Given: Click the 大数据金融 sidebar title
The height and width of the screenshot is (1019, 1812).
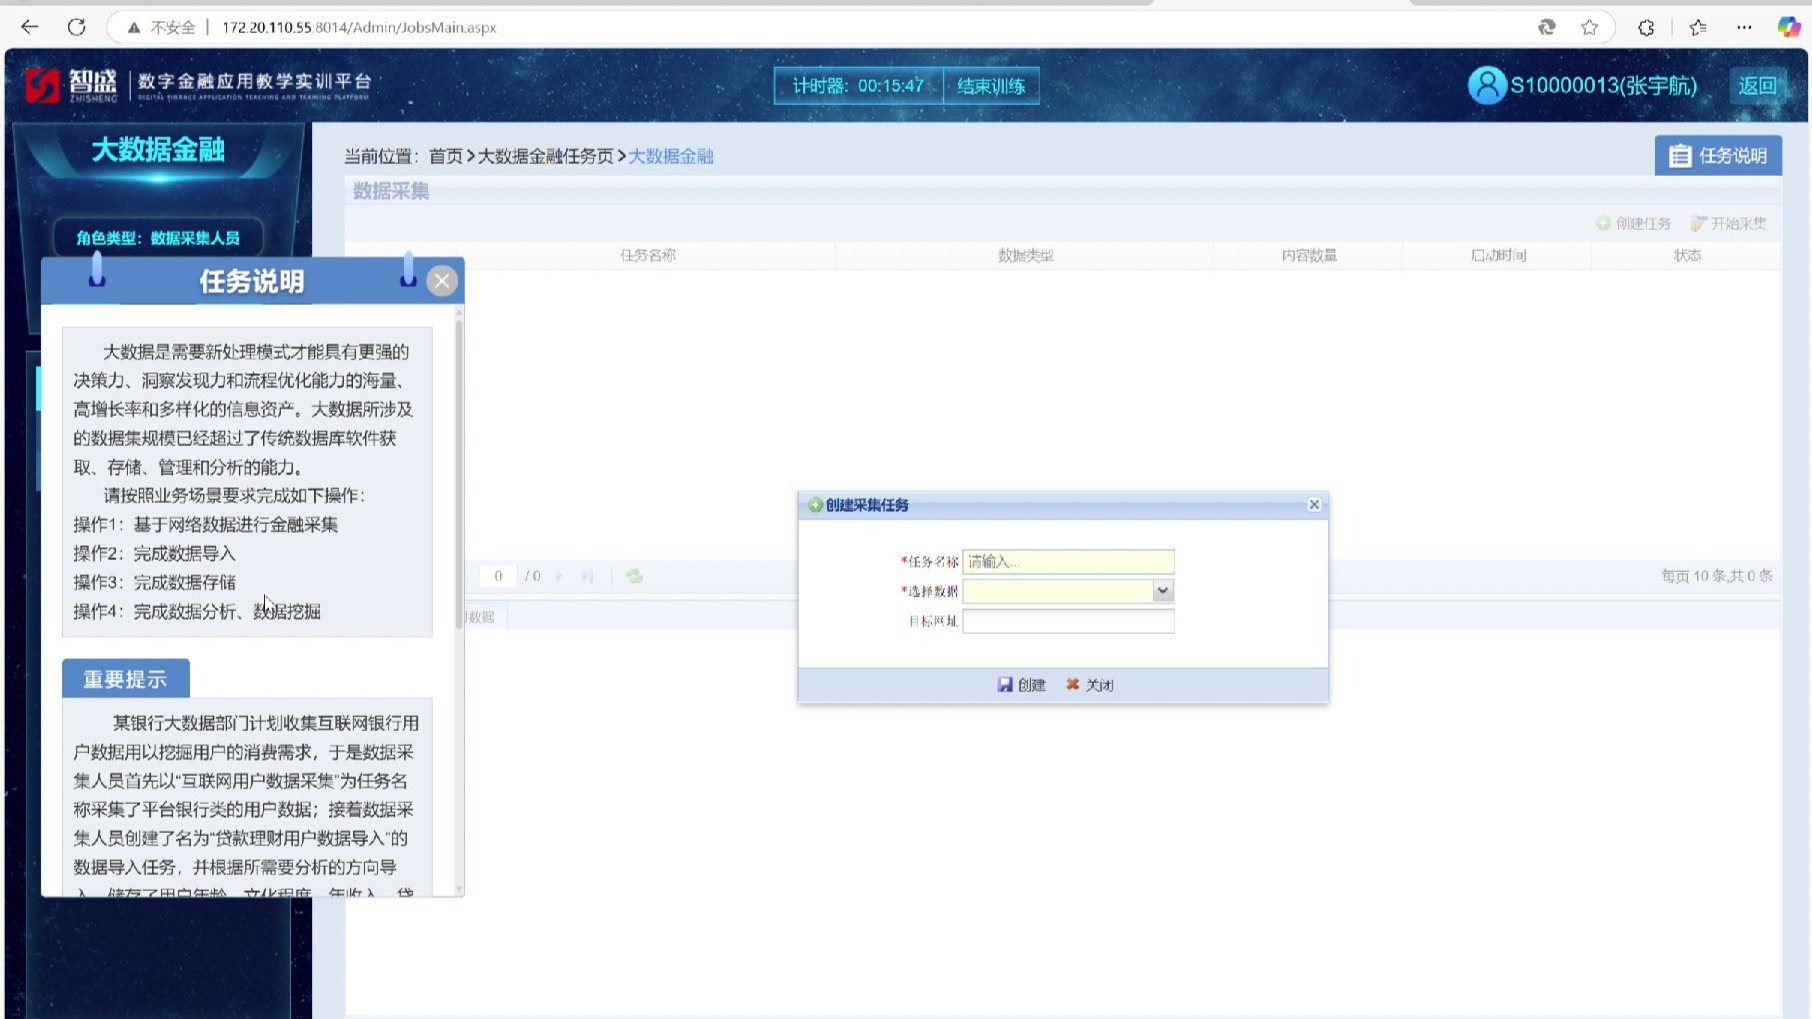Looking at the screenshot, I should 158,150.
